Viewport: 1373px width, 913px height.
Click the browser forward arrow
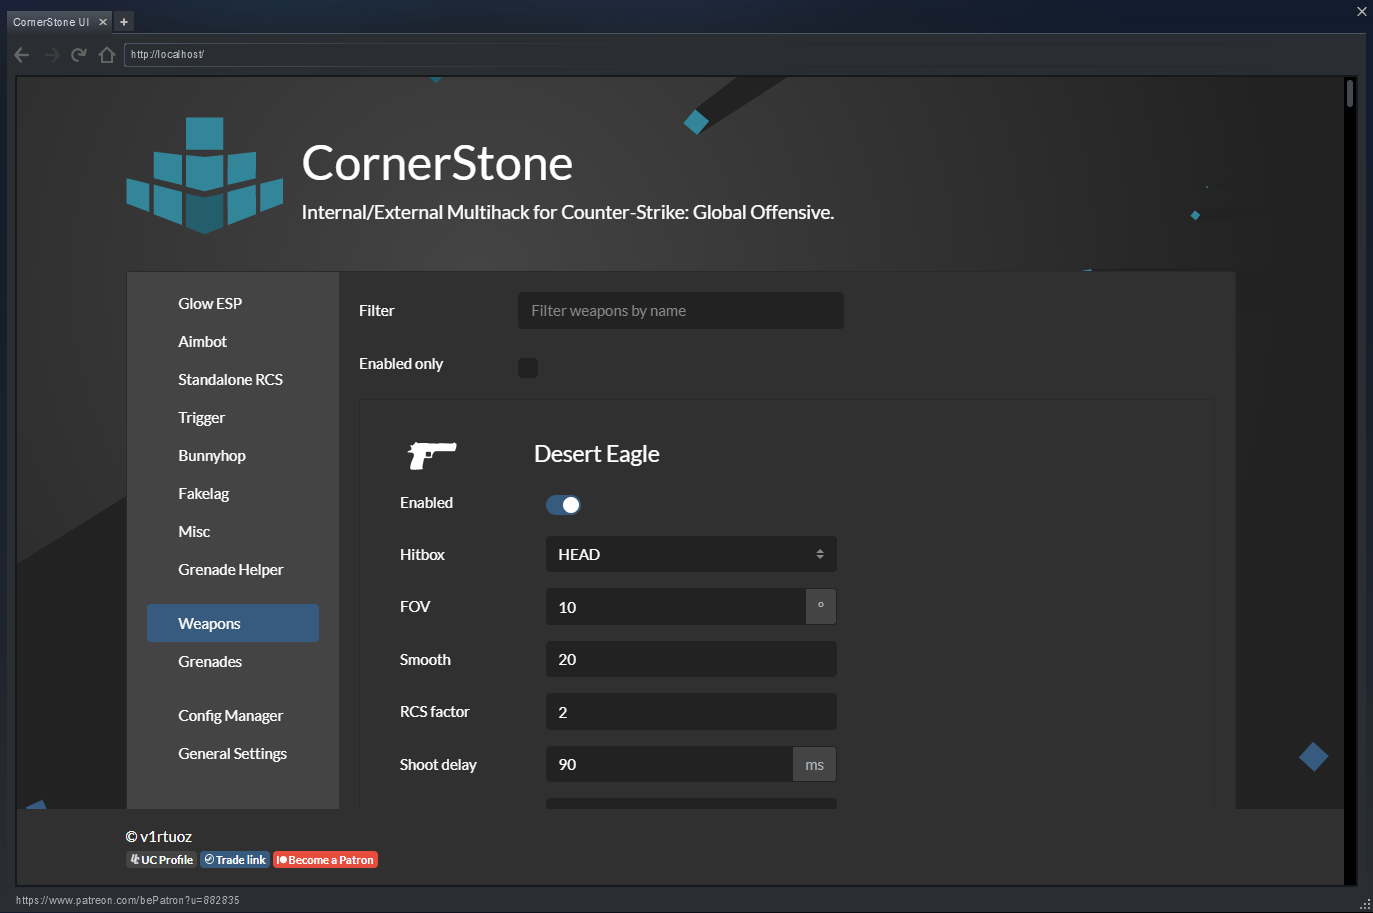[52, 55]
